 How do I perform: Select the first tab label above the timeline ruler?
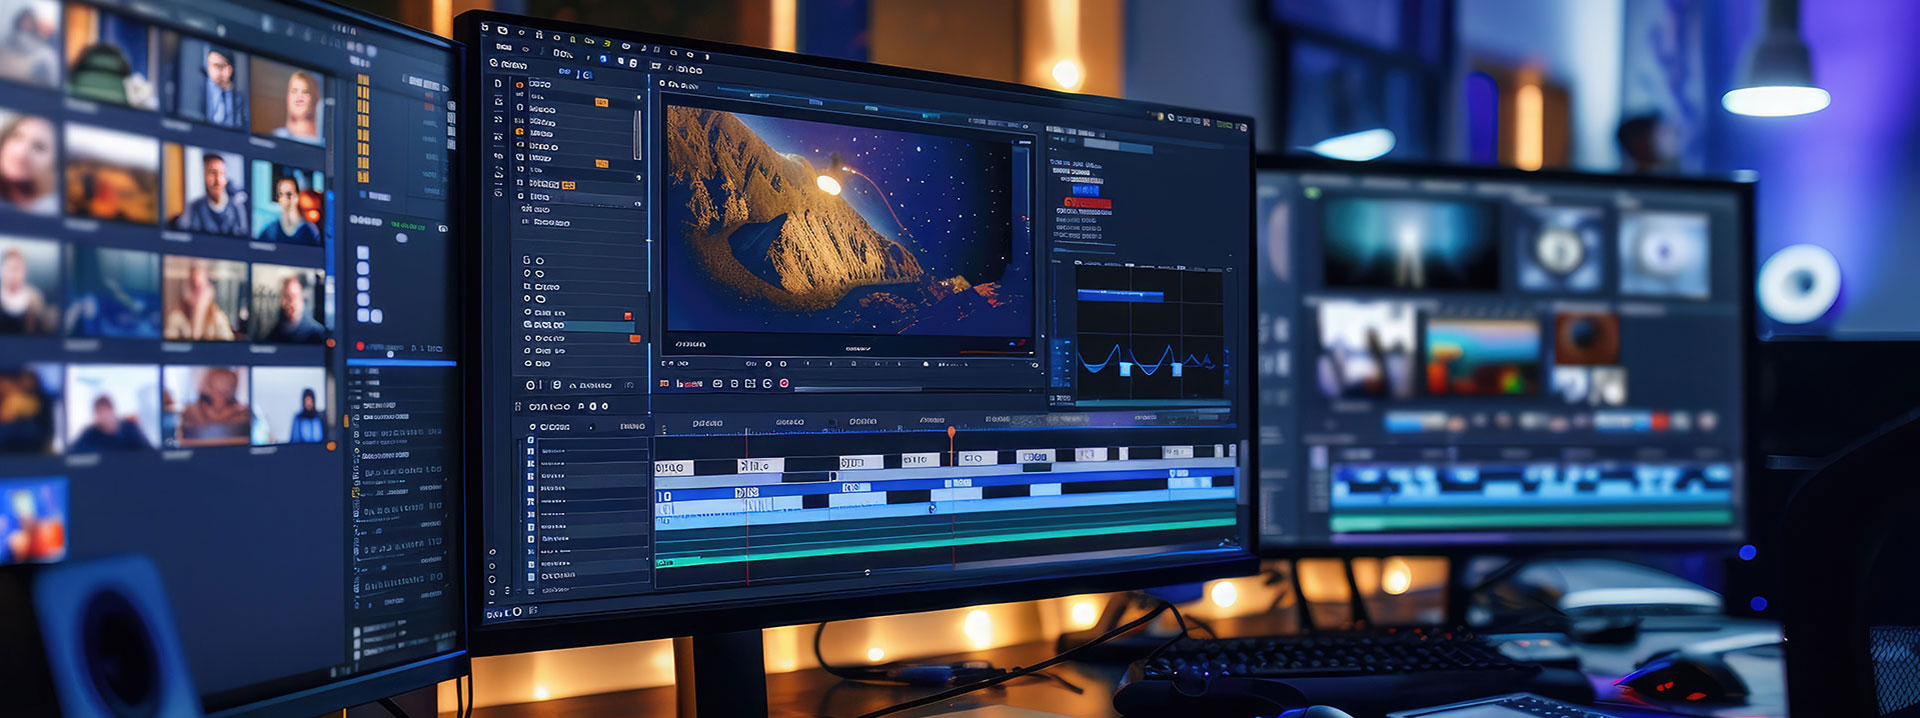pos(707,423)
